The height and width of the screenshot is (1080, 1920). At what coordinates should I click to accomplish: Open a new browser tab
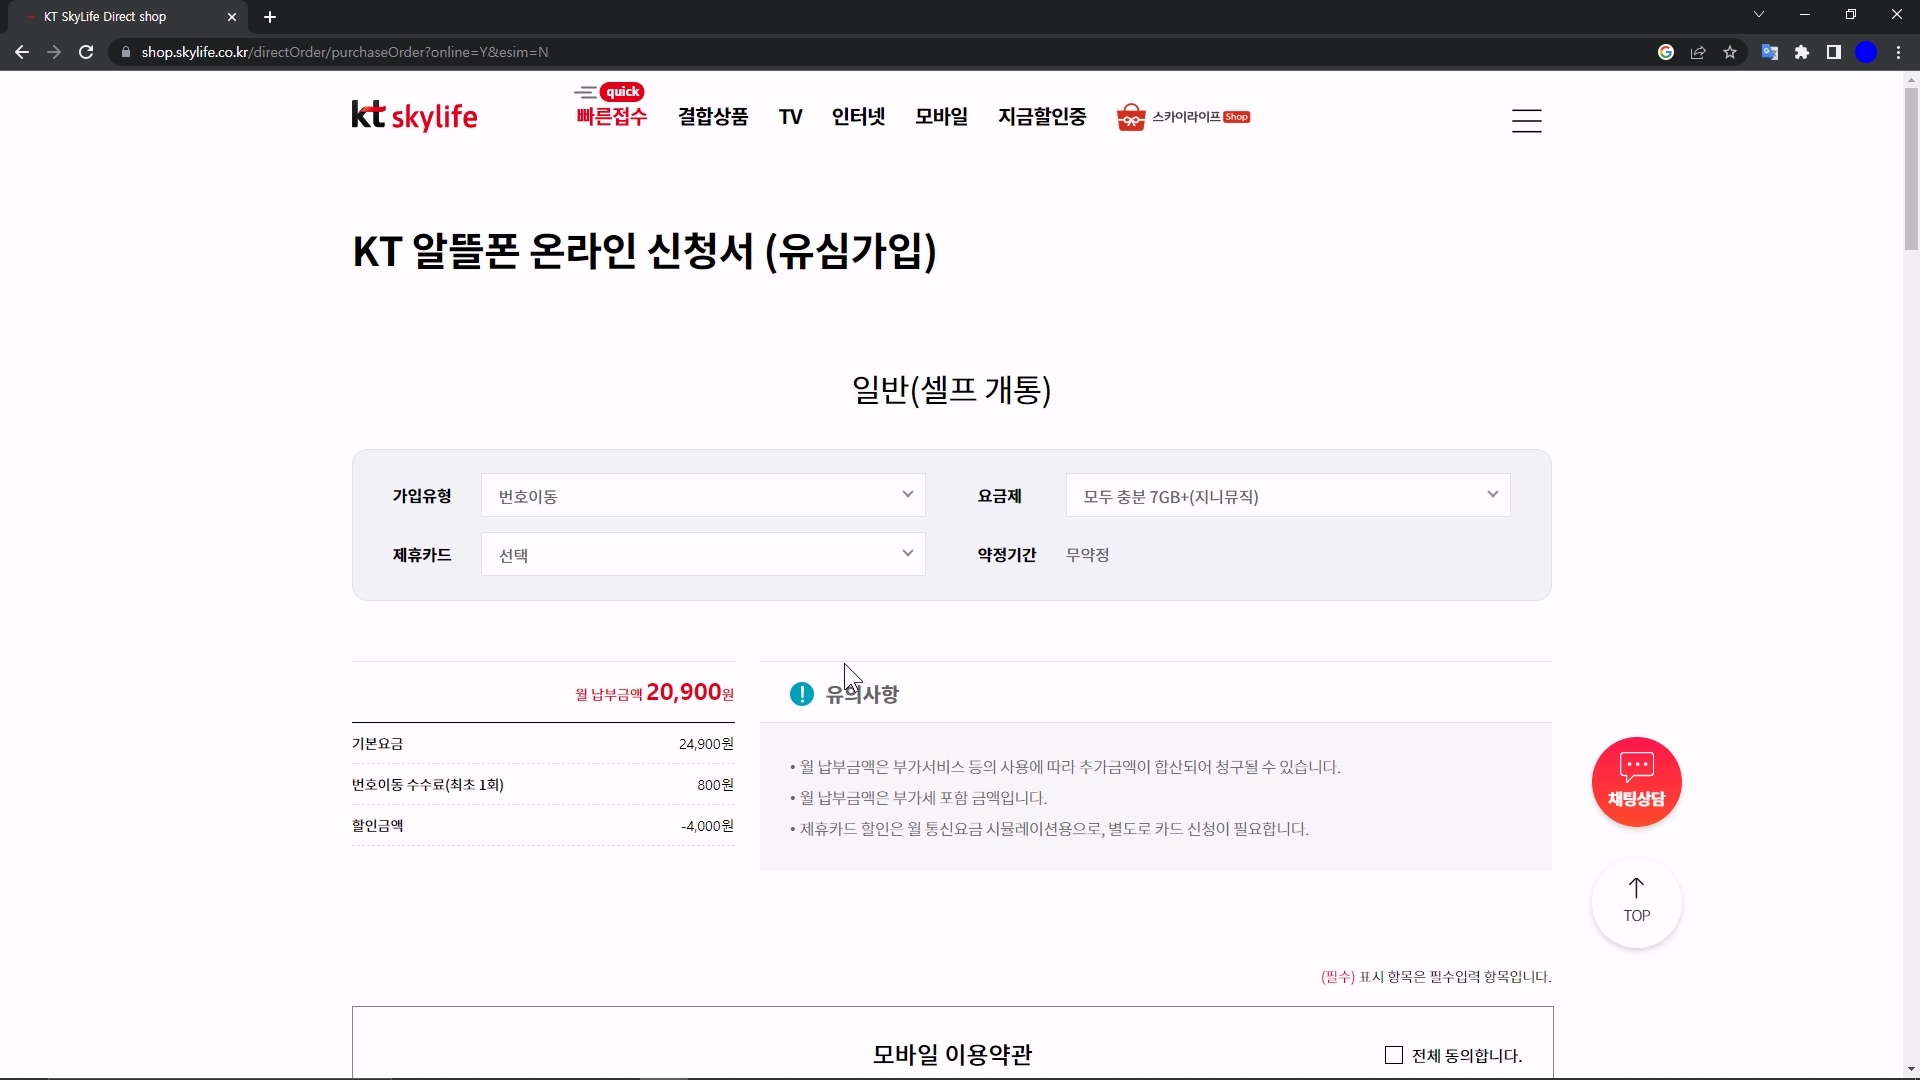pyautogui.click(x=270, y=17)
